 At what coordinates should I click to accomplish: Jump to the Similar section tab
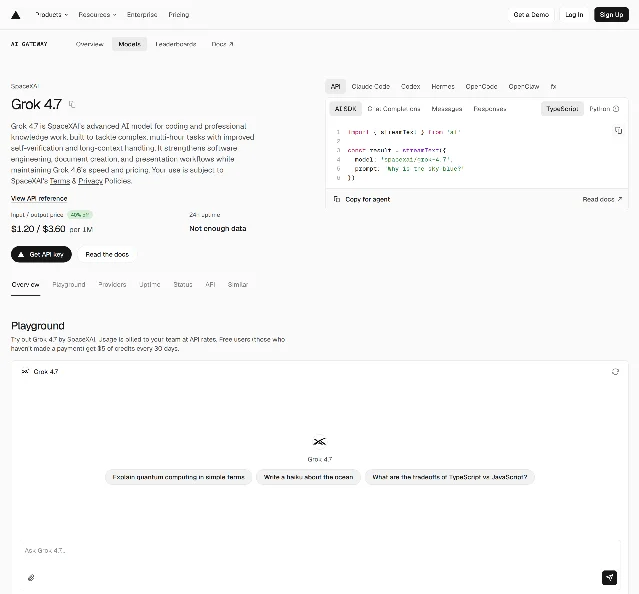[238, 284]
